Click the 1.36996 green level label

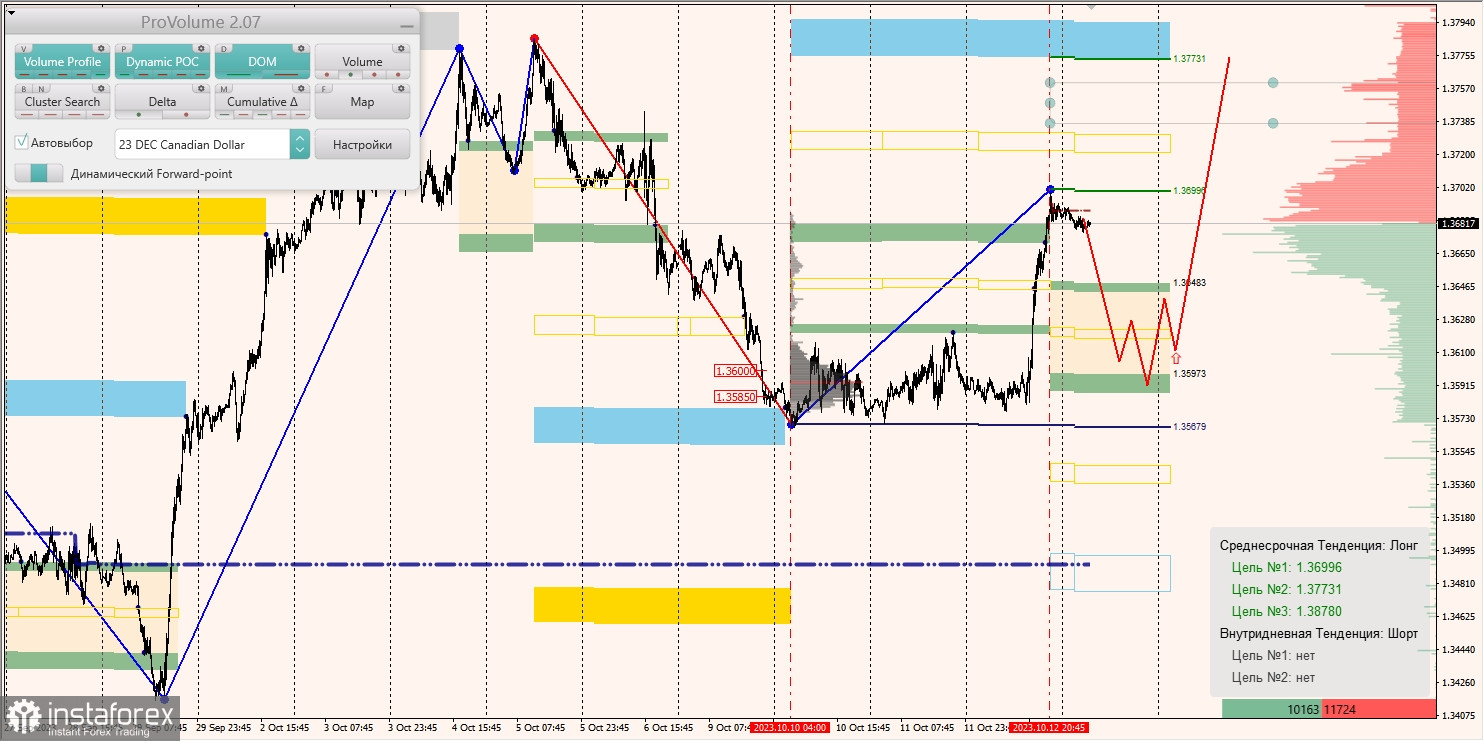[x=1190, y=190]
